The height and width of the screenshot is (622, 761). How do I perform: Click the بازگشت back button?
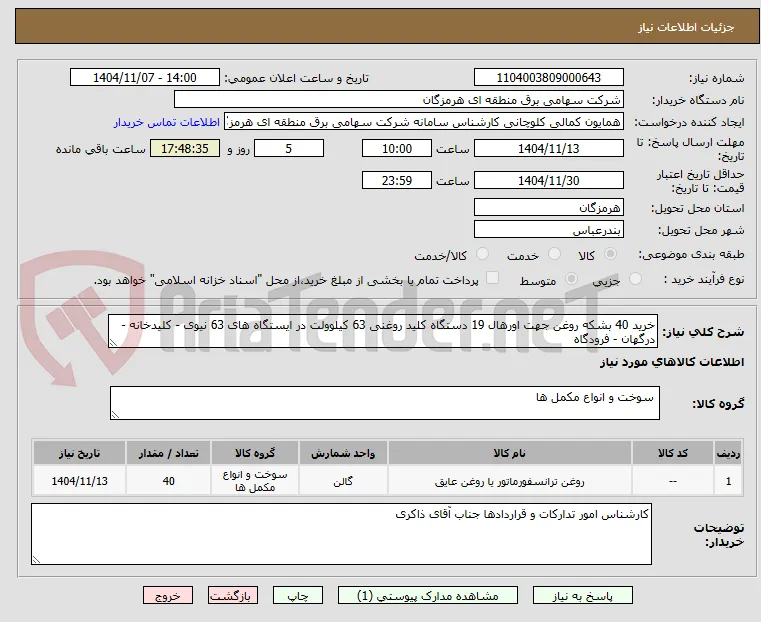(233, 595)
